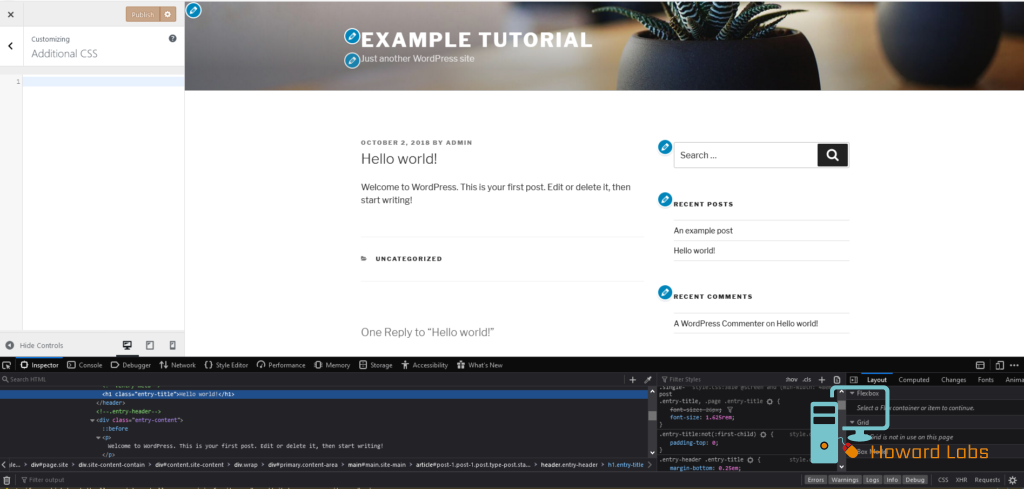Viewport: 1024px width, 489px height.
Task: Select iframe target icon in DevTools toolbar
Action: click(x=980, y=365)
